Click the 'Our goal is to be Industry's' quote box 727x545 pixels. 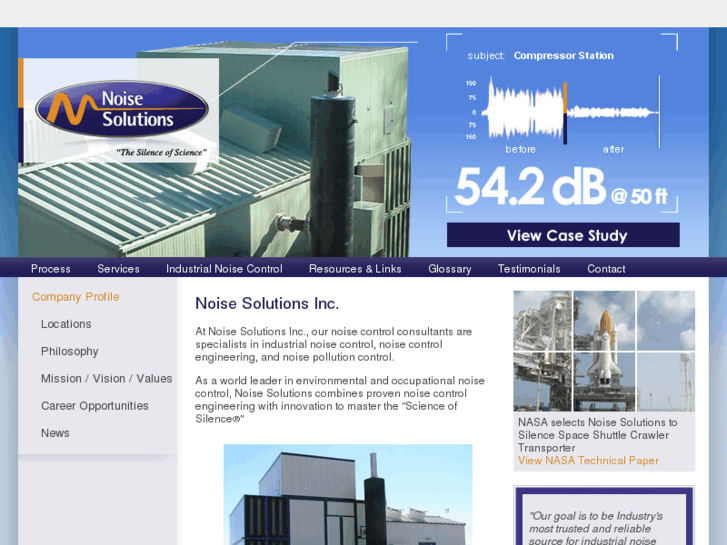tap(604, 516)
